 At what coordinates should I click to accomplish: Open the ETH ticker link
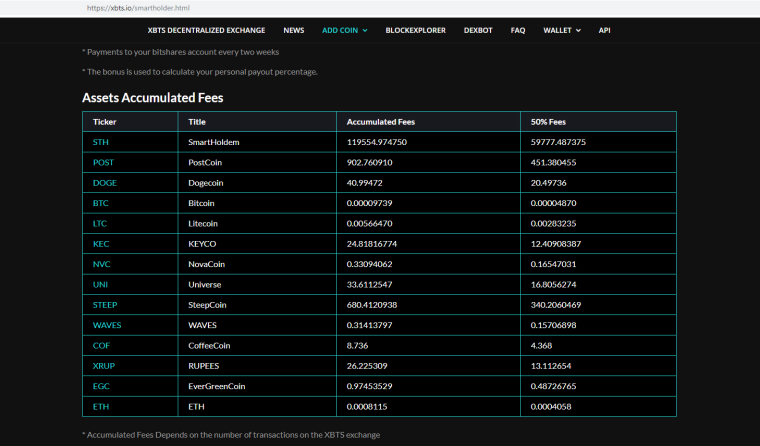pyautogui.click(x=101, y=407)
